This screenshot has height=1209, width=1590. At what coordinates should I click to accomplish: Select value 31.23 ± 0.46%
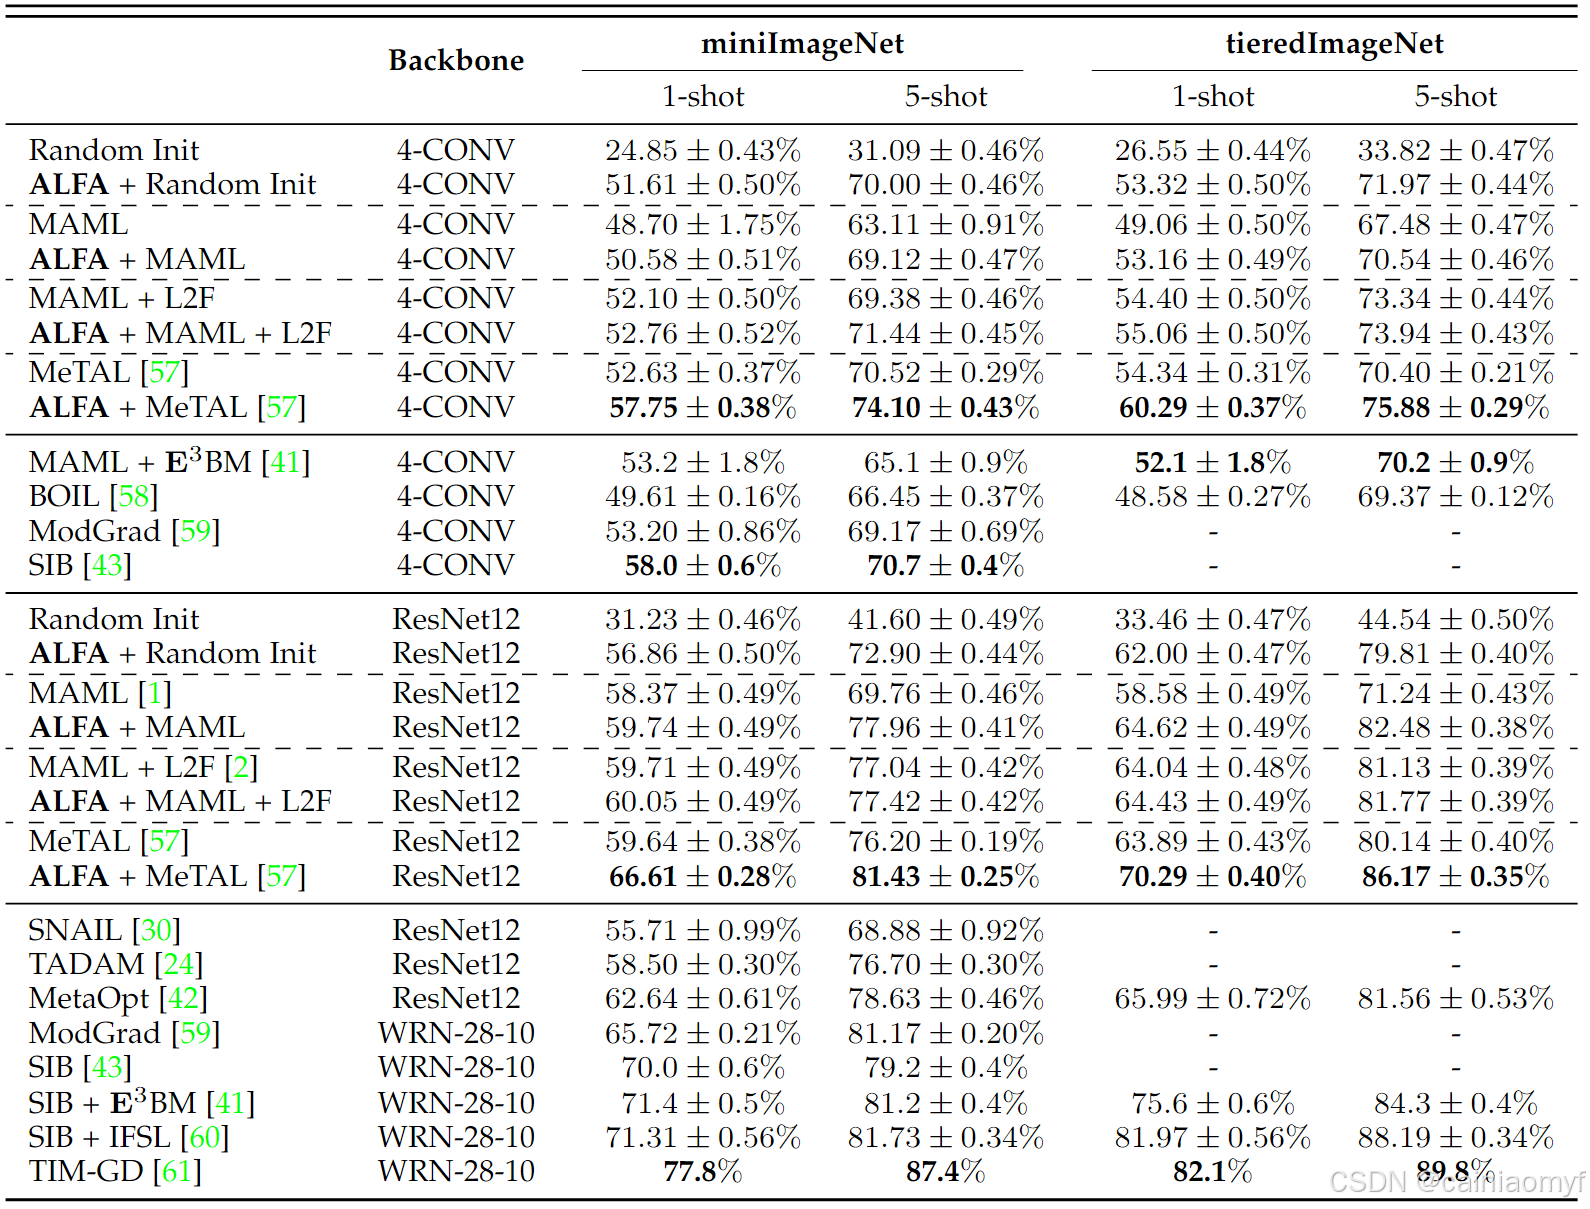point(703,619)
